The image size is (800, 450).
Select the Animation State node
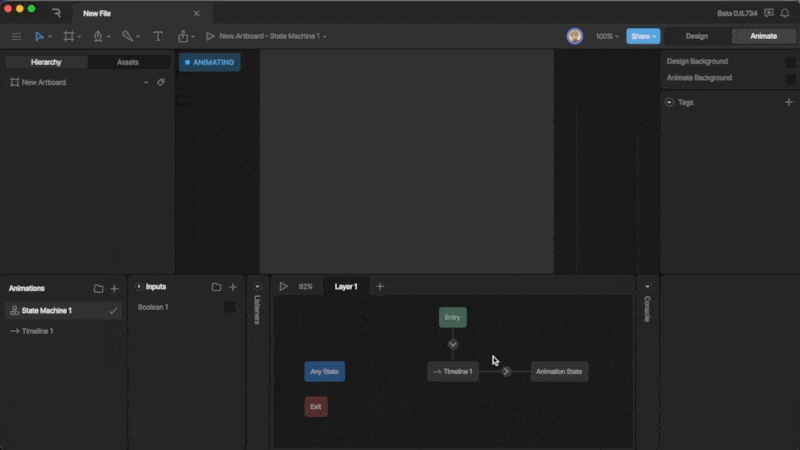pos(559,371)
